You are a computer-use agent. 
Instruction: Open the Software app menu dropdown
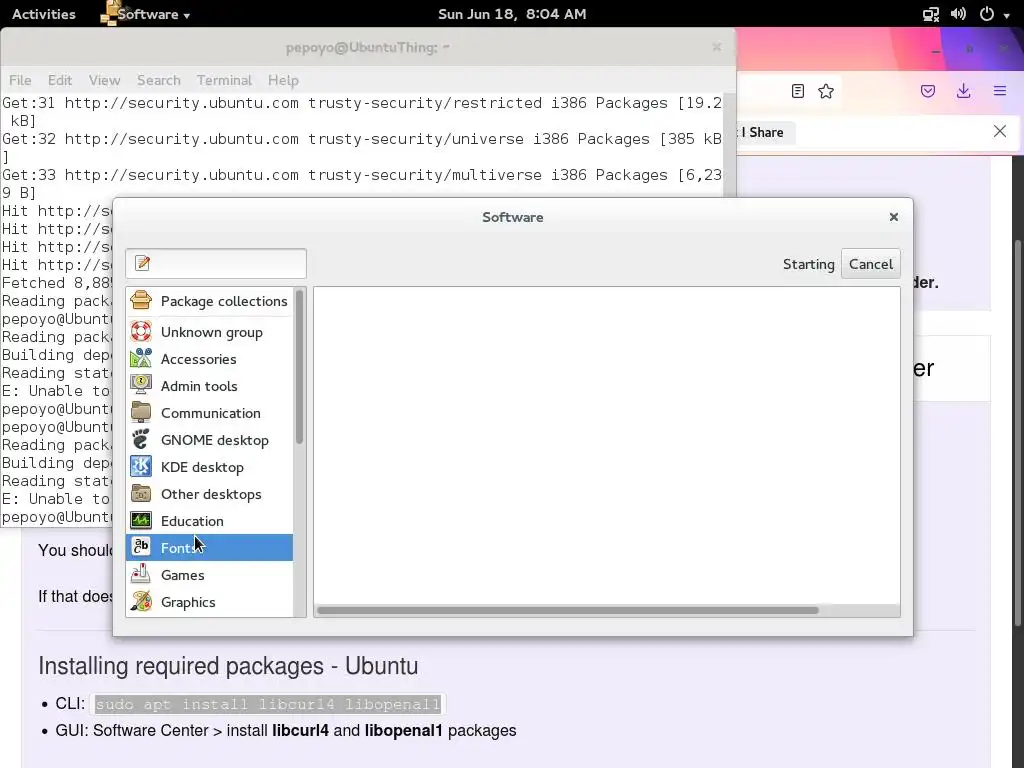click(x=145, y=14)
